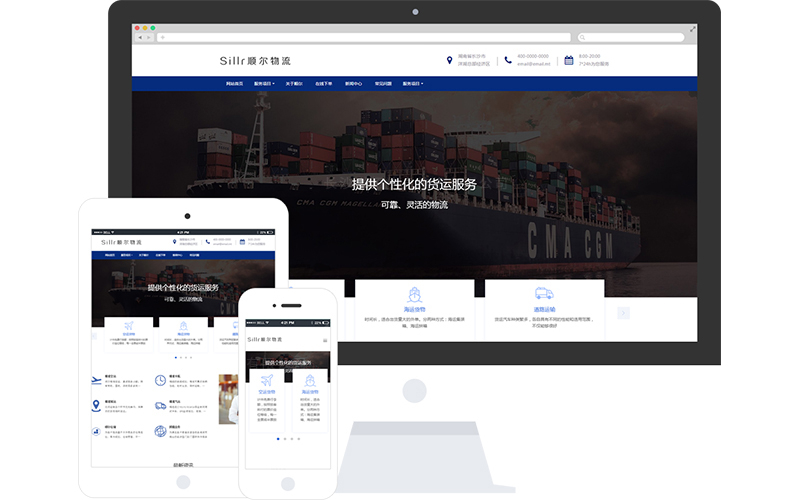Image resolution: width=800 pixels, height=500 pixels.
Task: Tap the tablet home button
Action: [183, 482]
